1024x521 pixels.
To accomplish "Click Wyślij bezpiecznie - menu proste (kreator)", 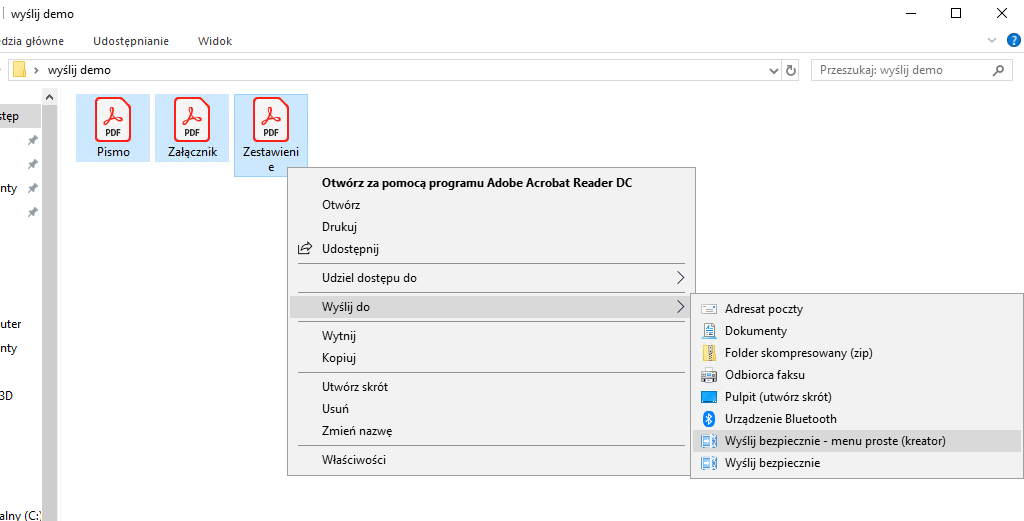I will (x=834, y=441).
